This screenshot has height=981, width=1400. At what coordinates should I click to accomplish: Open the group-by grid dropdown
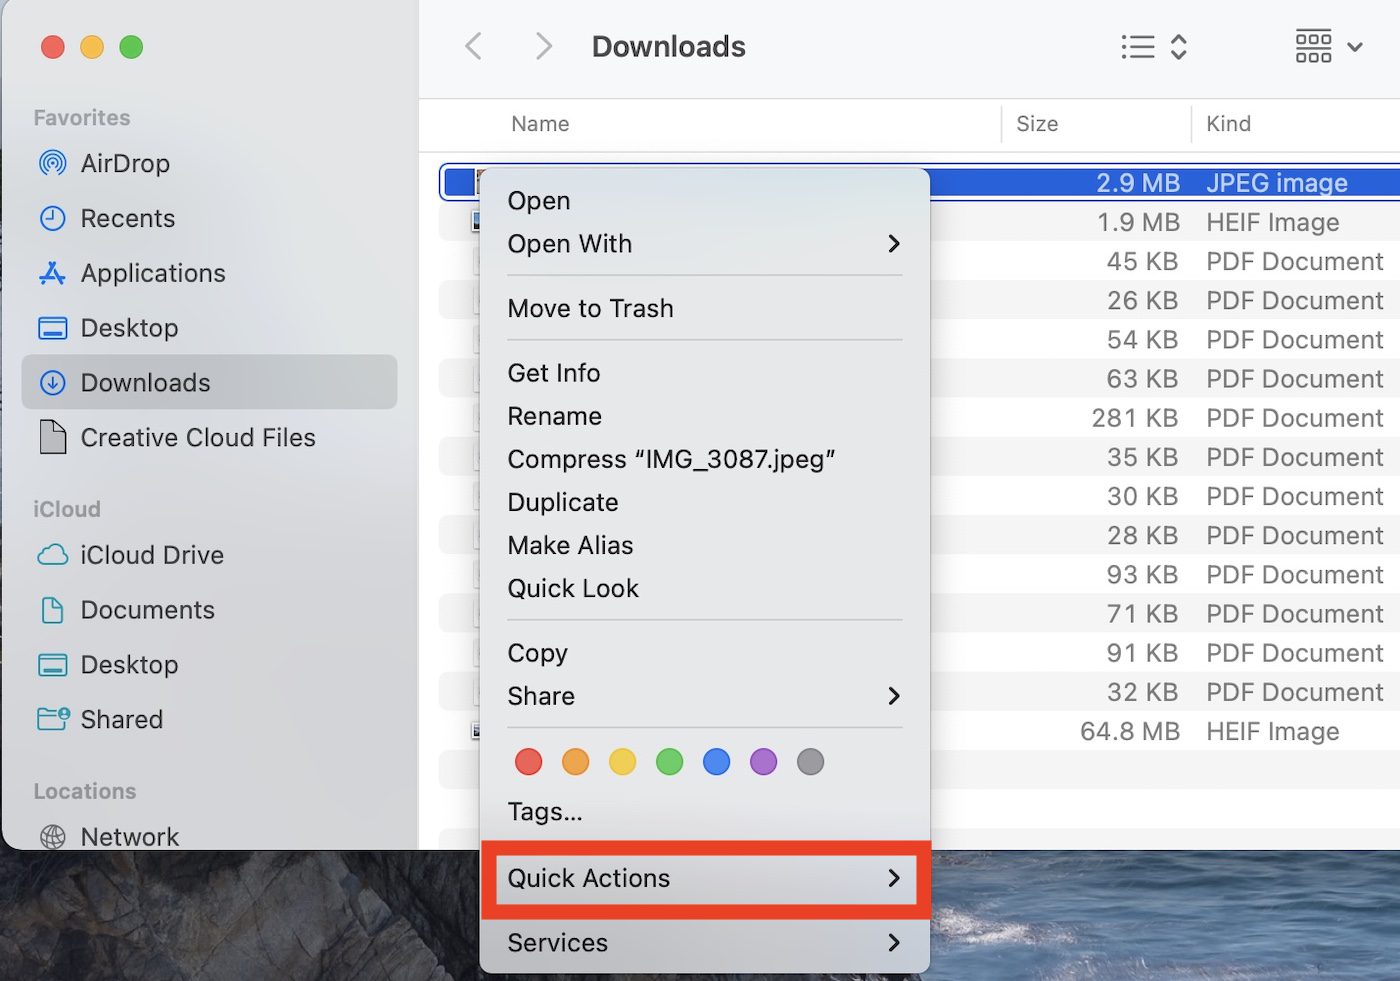pyautogui.click(x=1329, y=47)
